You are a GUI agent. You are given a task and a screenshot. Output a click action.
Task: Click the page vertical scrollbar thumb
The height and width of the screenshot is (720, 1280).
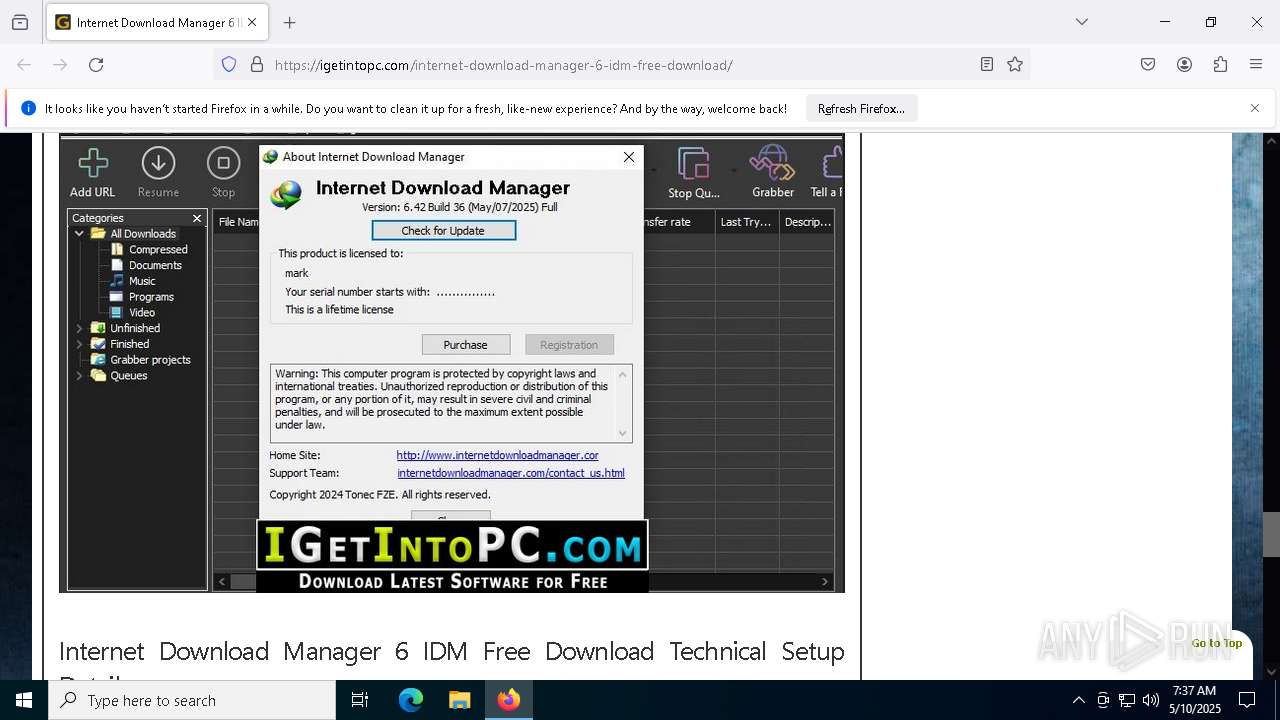pyautogui.click(x=1271, y=534)
